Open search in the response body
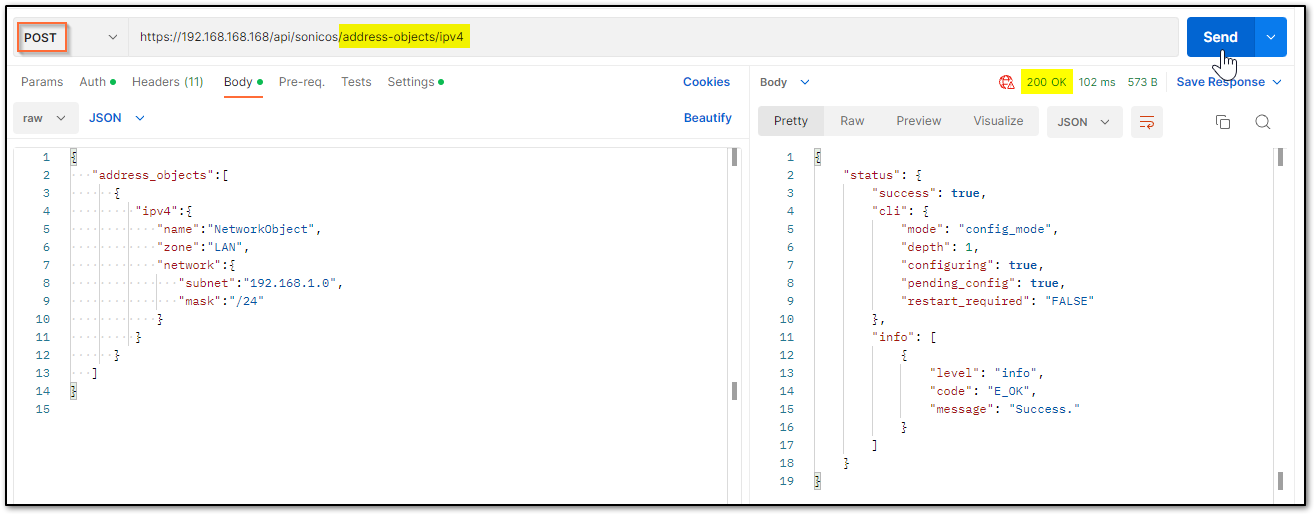 click(1263, 122)
